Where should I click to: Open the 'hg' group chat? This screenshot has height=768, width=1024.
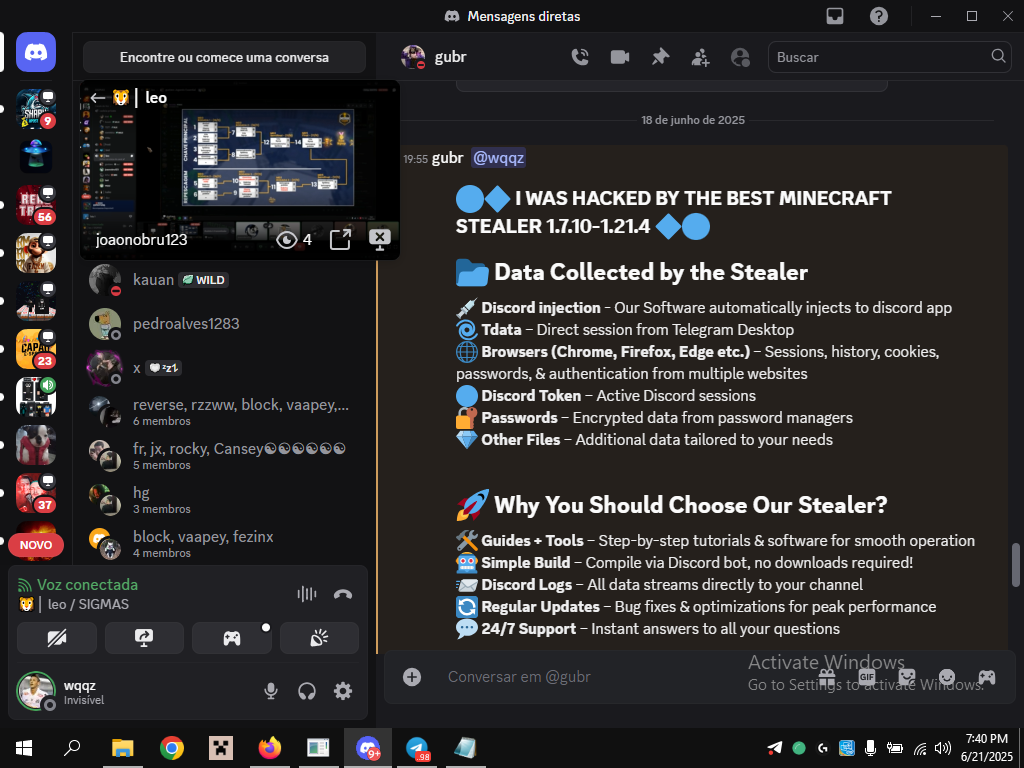click(x=226, y=500)
